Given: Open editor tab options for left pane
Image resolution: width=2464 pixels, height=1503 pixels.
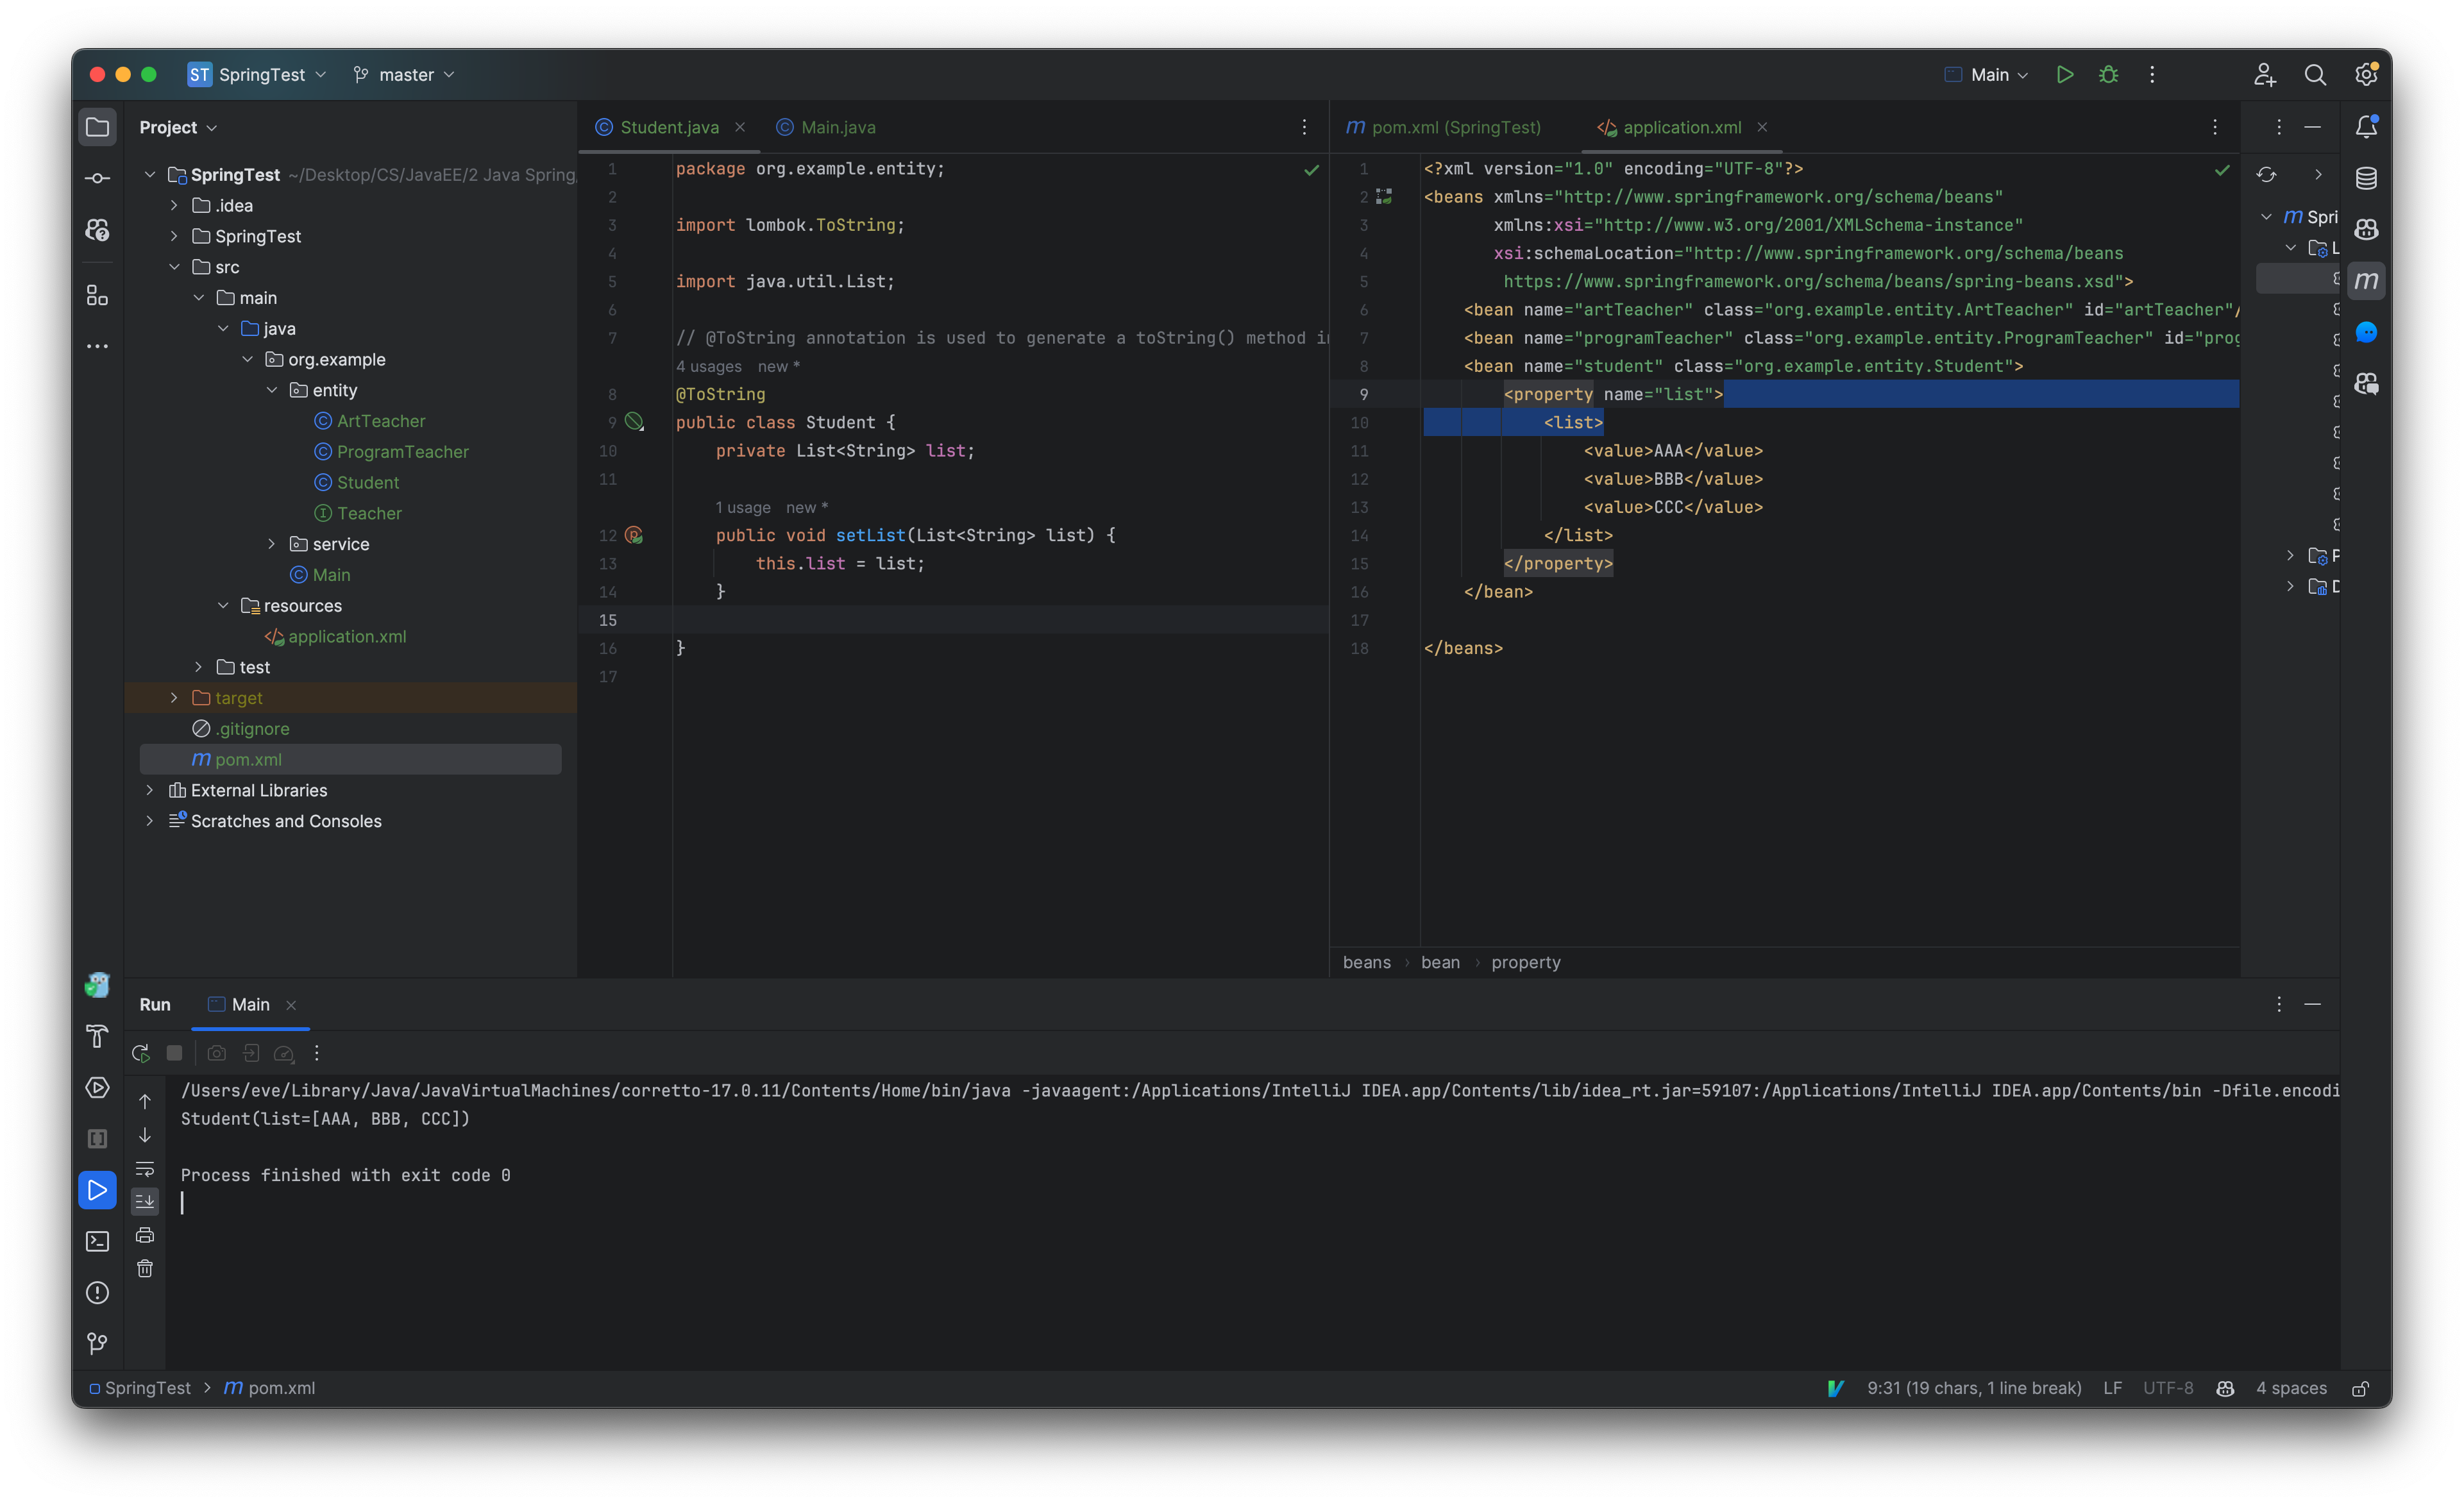Looking at the screenshot, I should [x=1304, y=127].
